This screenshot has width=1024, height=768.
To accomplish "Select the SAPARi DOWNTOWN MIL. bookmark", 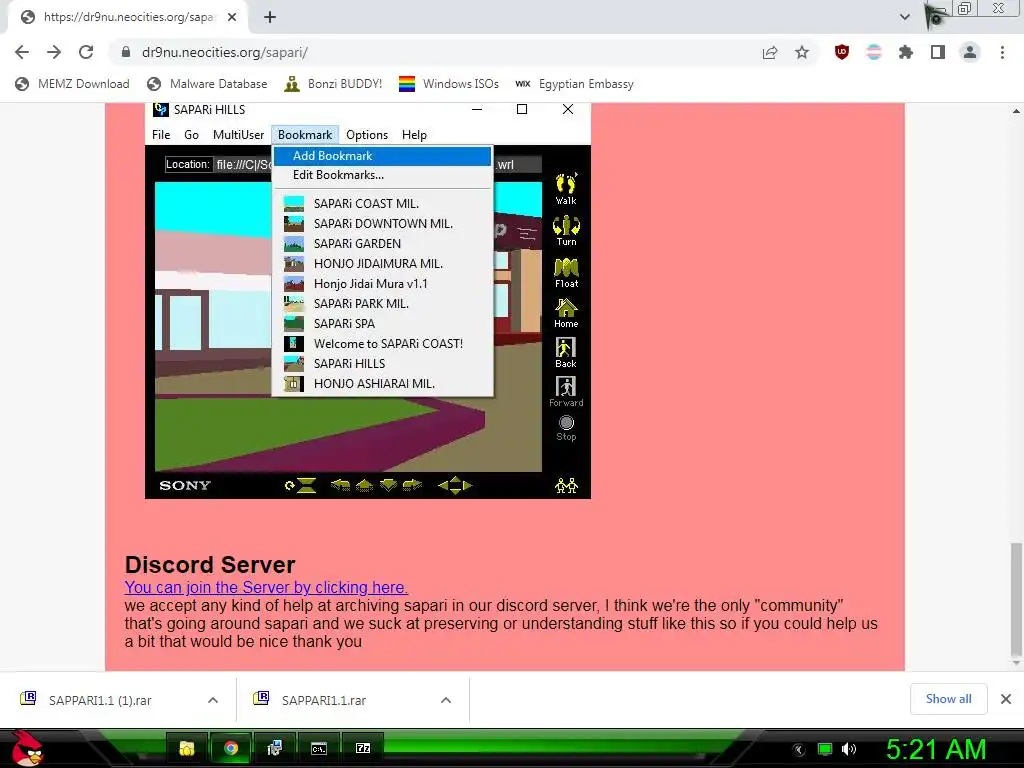I will 382,223.
